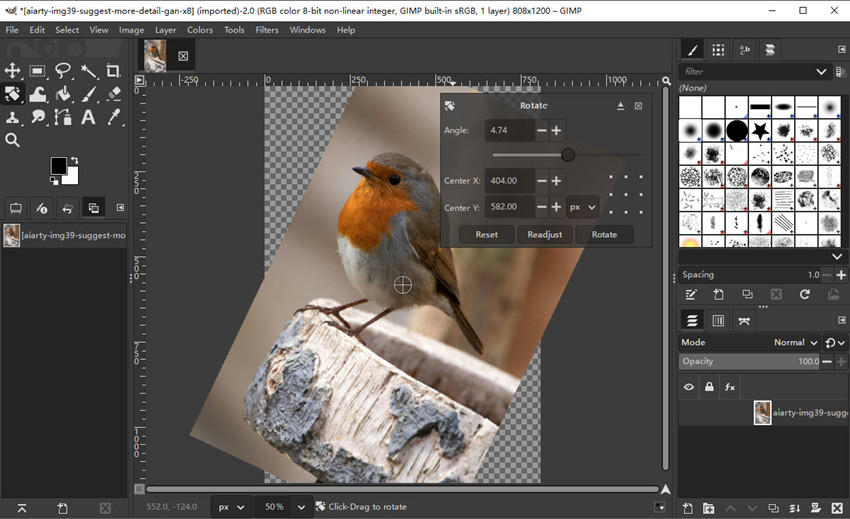Switch to the Fonts tab
Viewport: 850px width, 519px height.
coord(744,50)
